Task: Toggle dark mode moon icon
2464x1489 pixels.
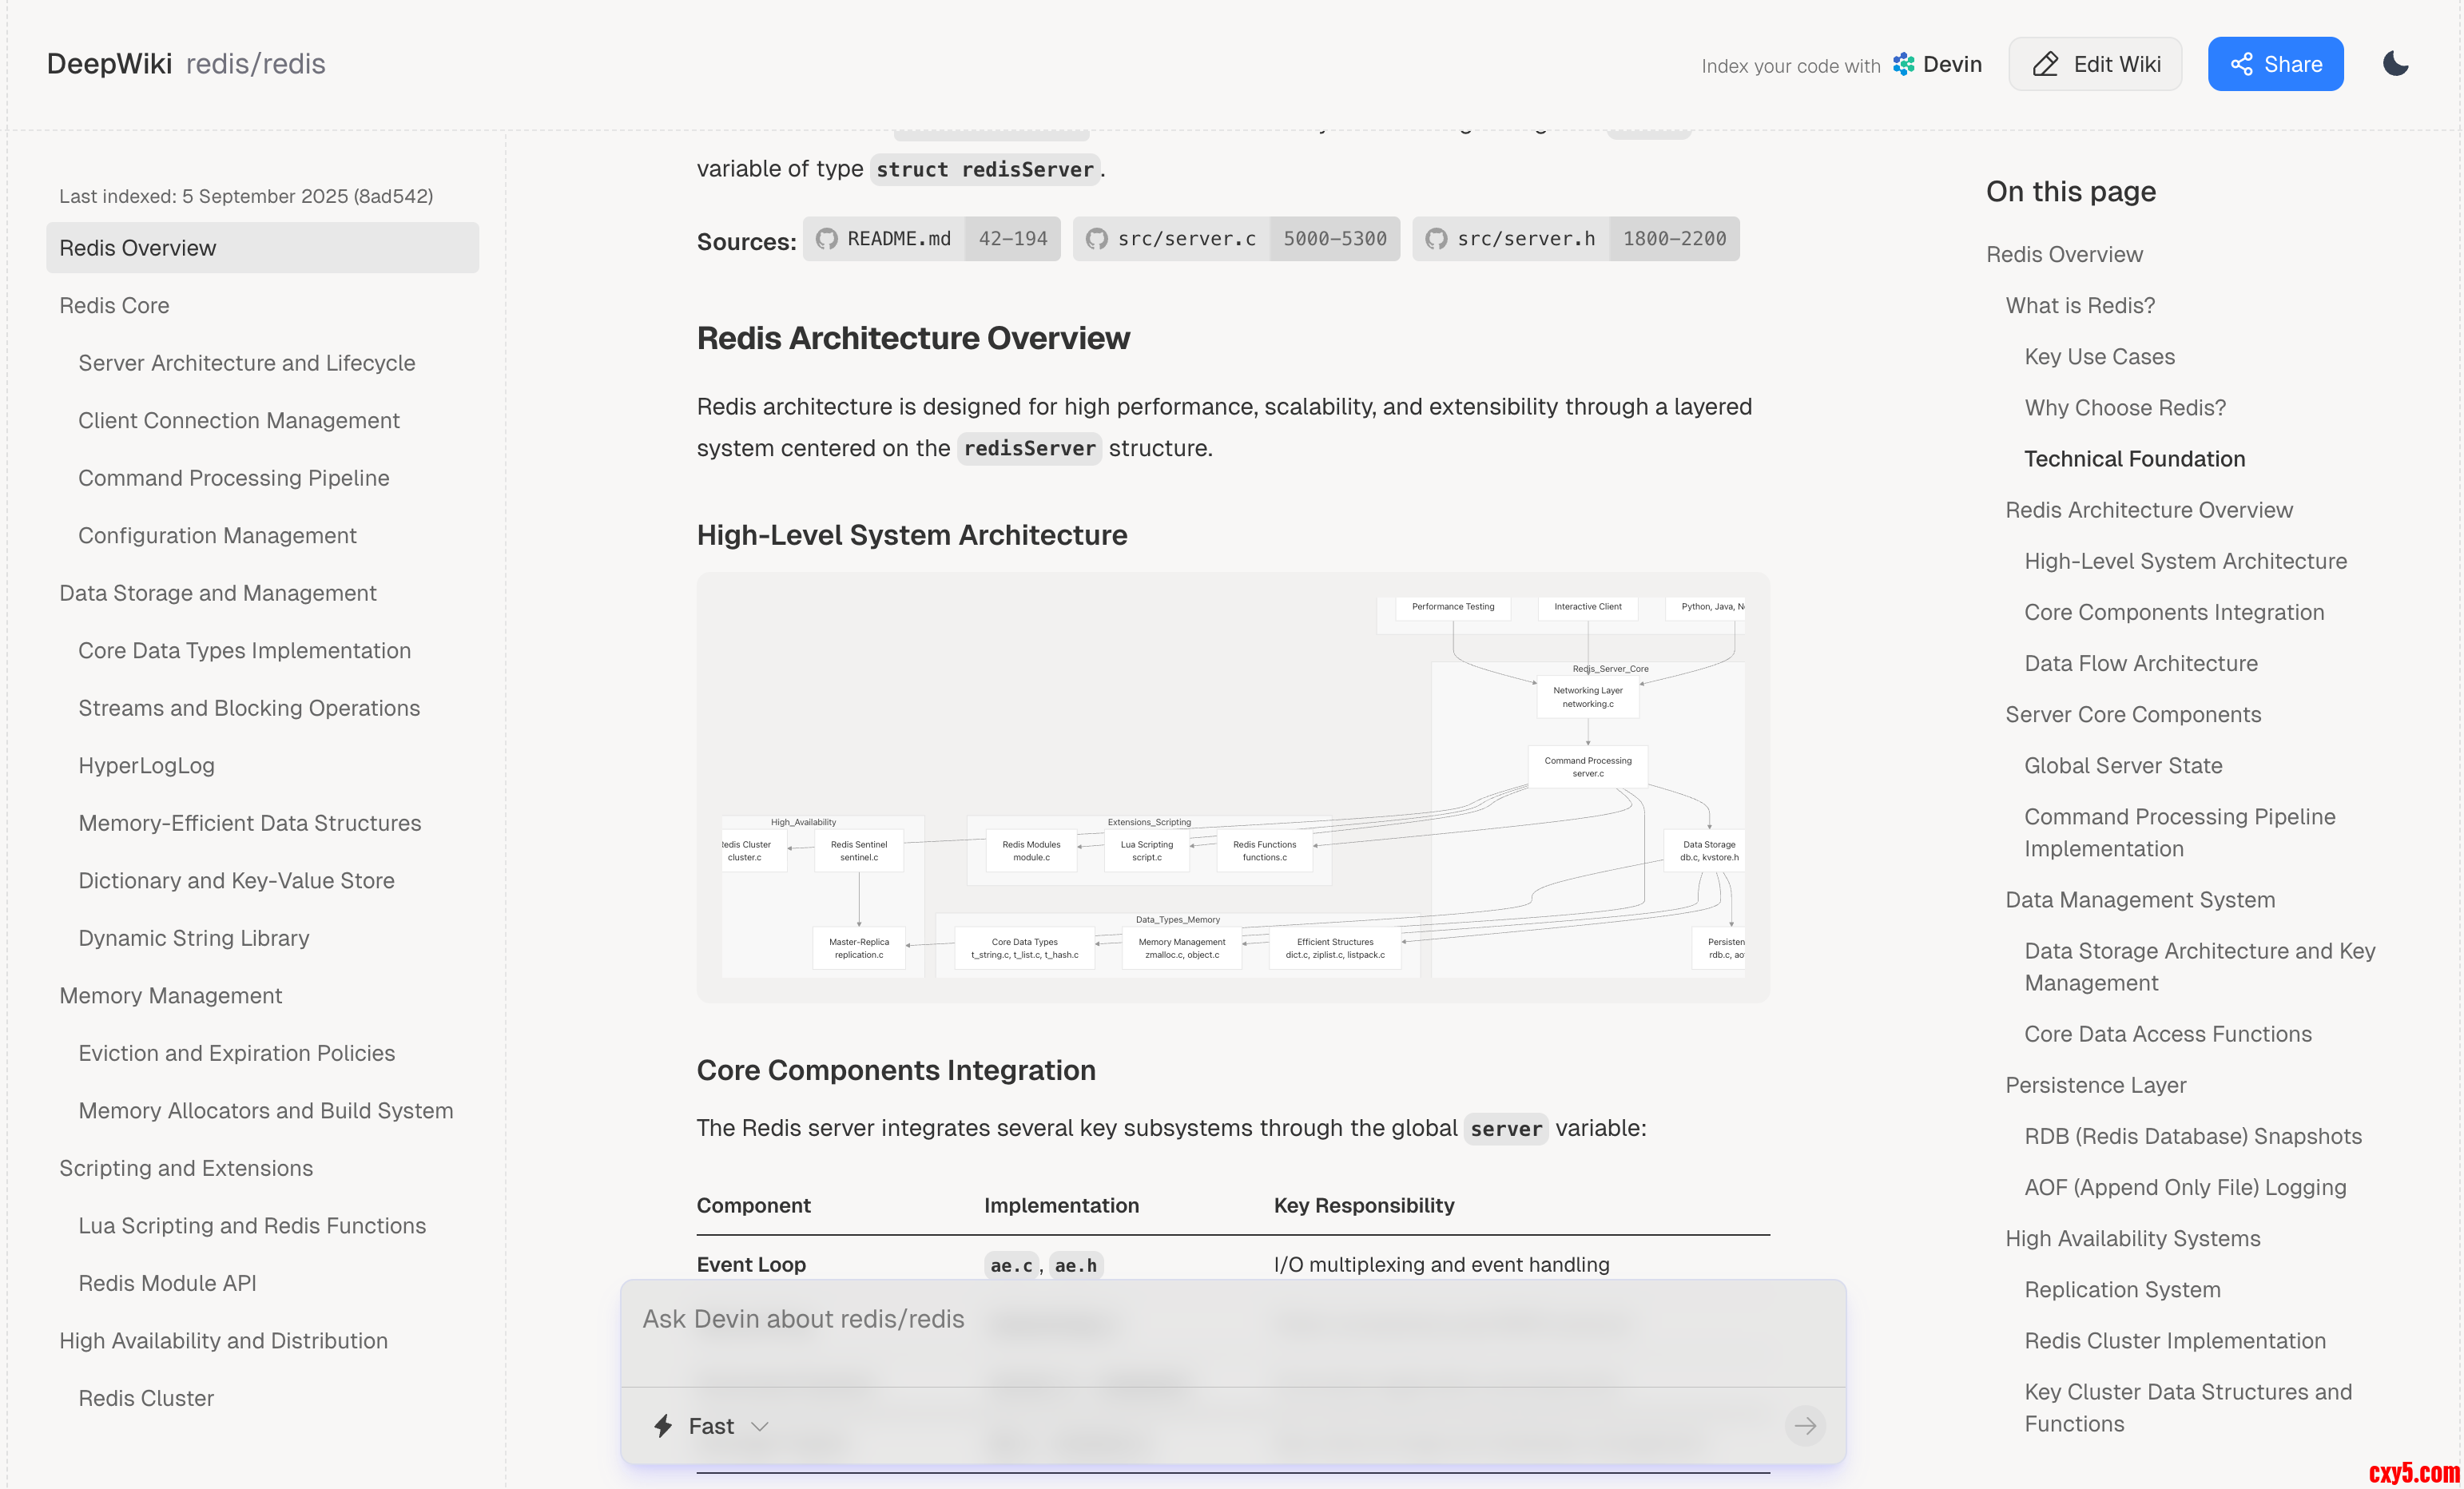Action: [2395, 64]
